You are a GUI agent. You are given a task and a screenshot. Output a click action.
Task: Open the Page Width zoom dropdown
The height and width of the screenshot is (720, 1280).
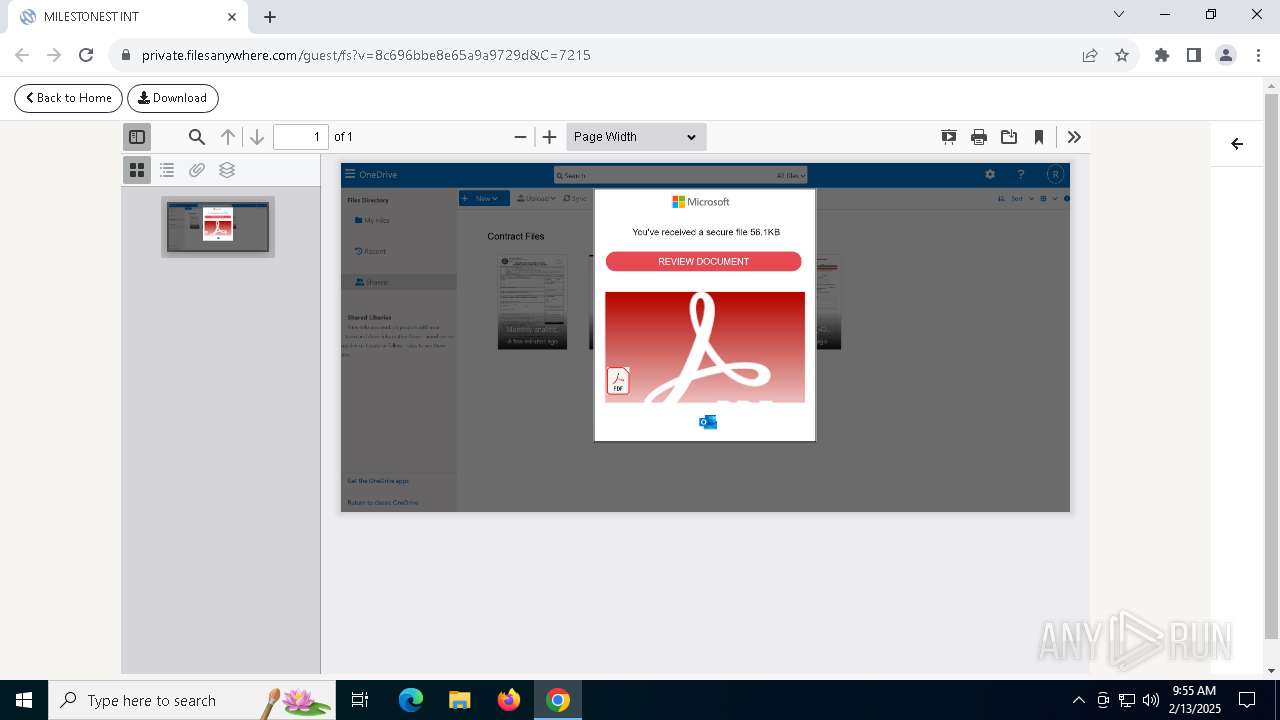(636, 137)
